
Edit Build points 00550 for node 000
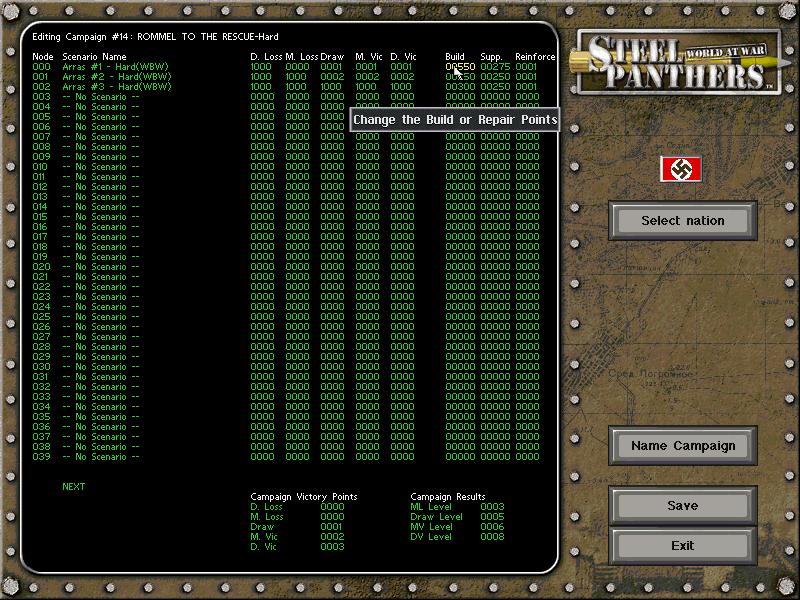point(460,67)
